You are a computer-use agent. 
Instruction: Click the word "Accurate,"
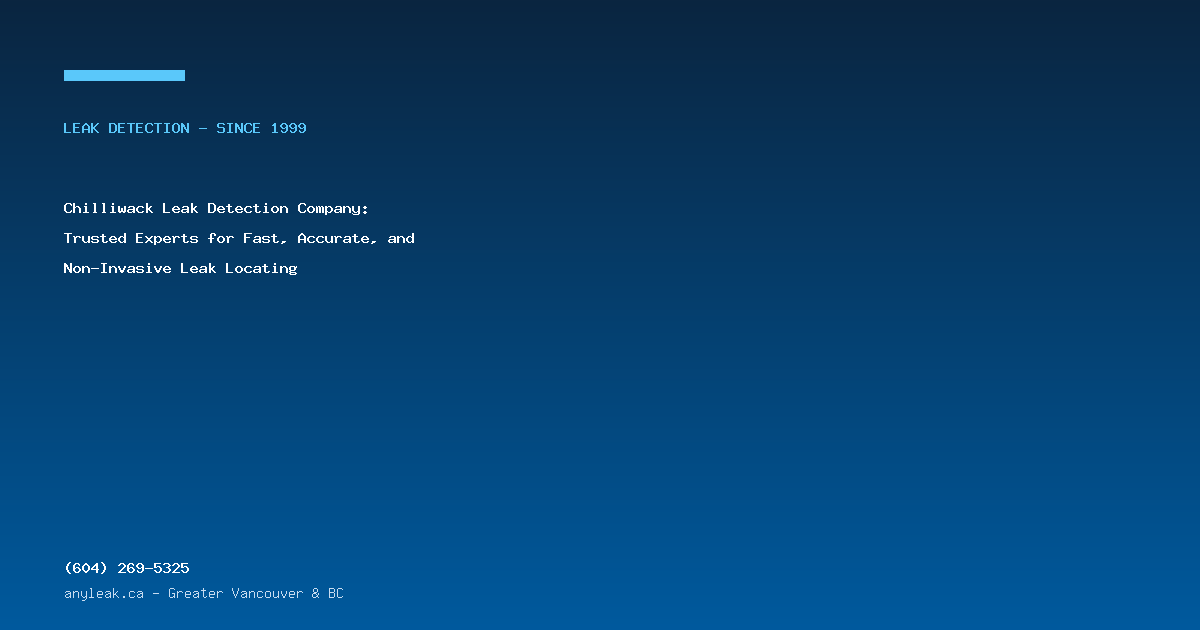(338, 239)
